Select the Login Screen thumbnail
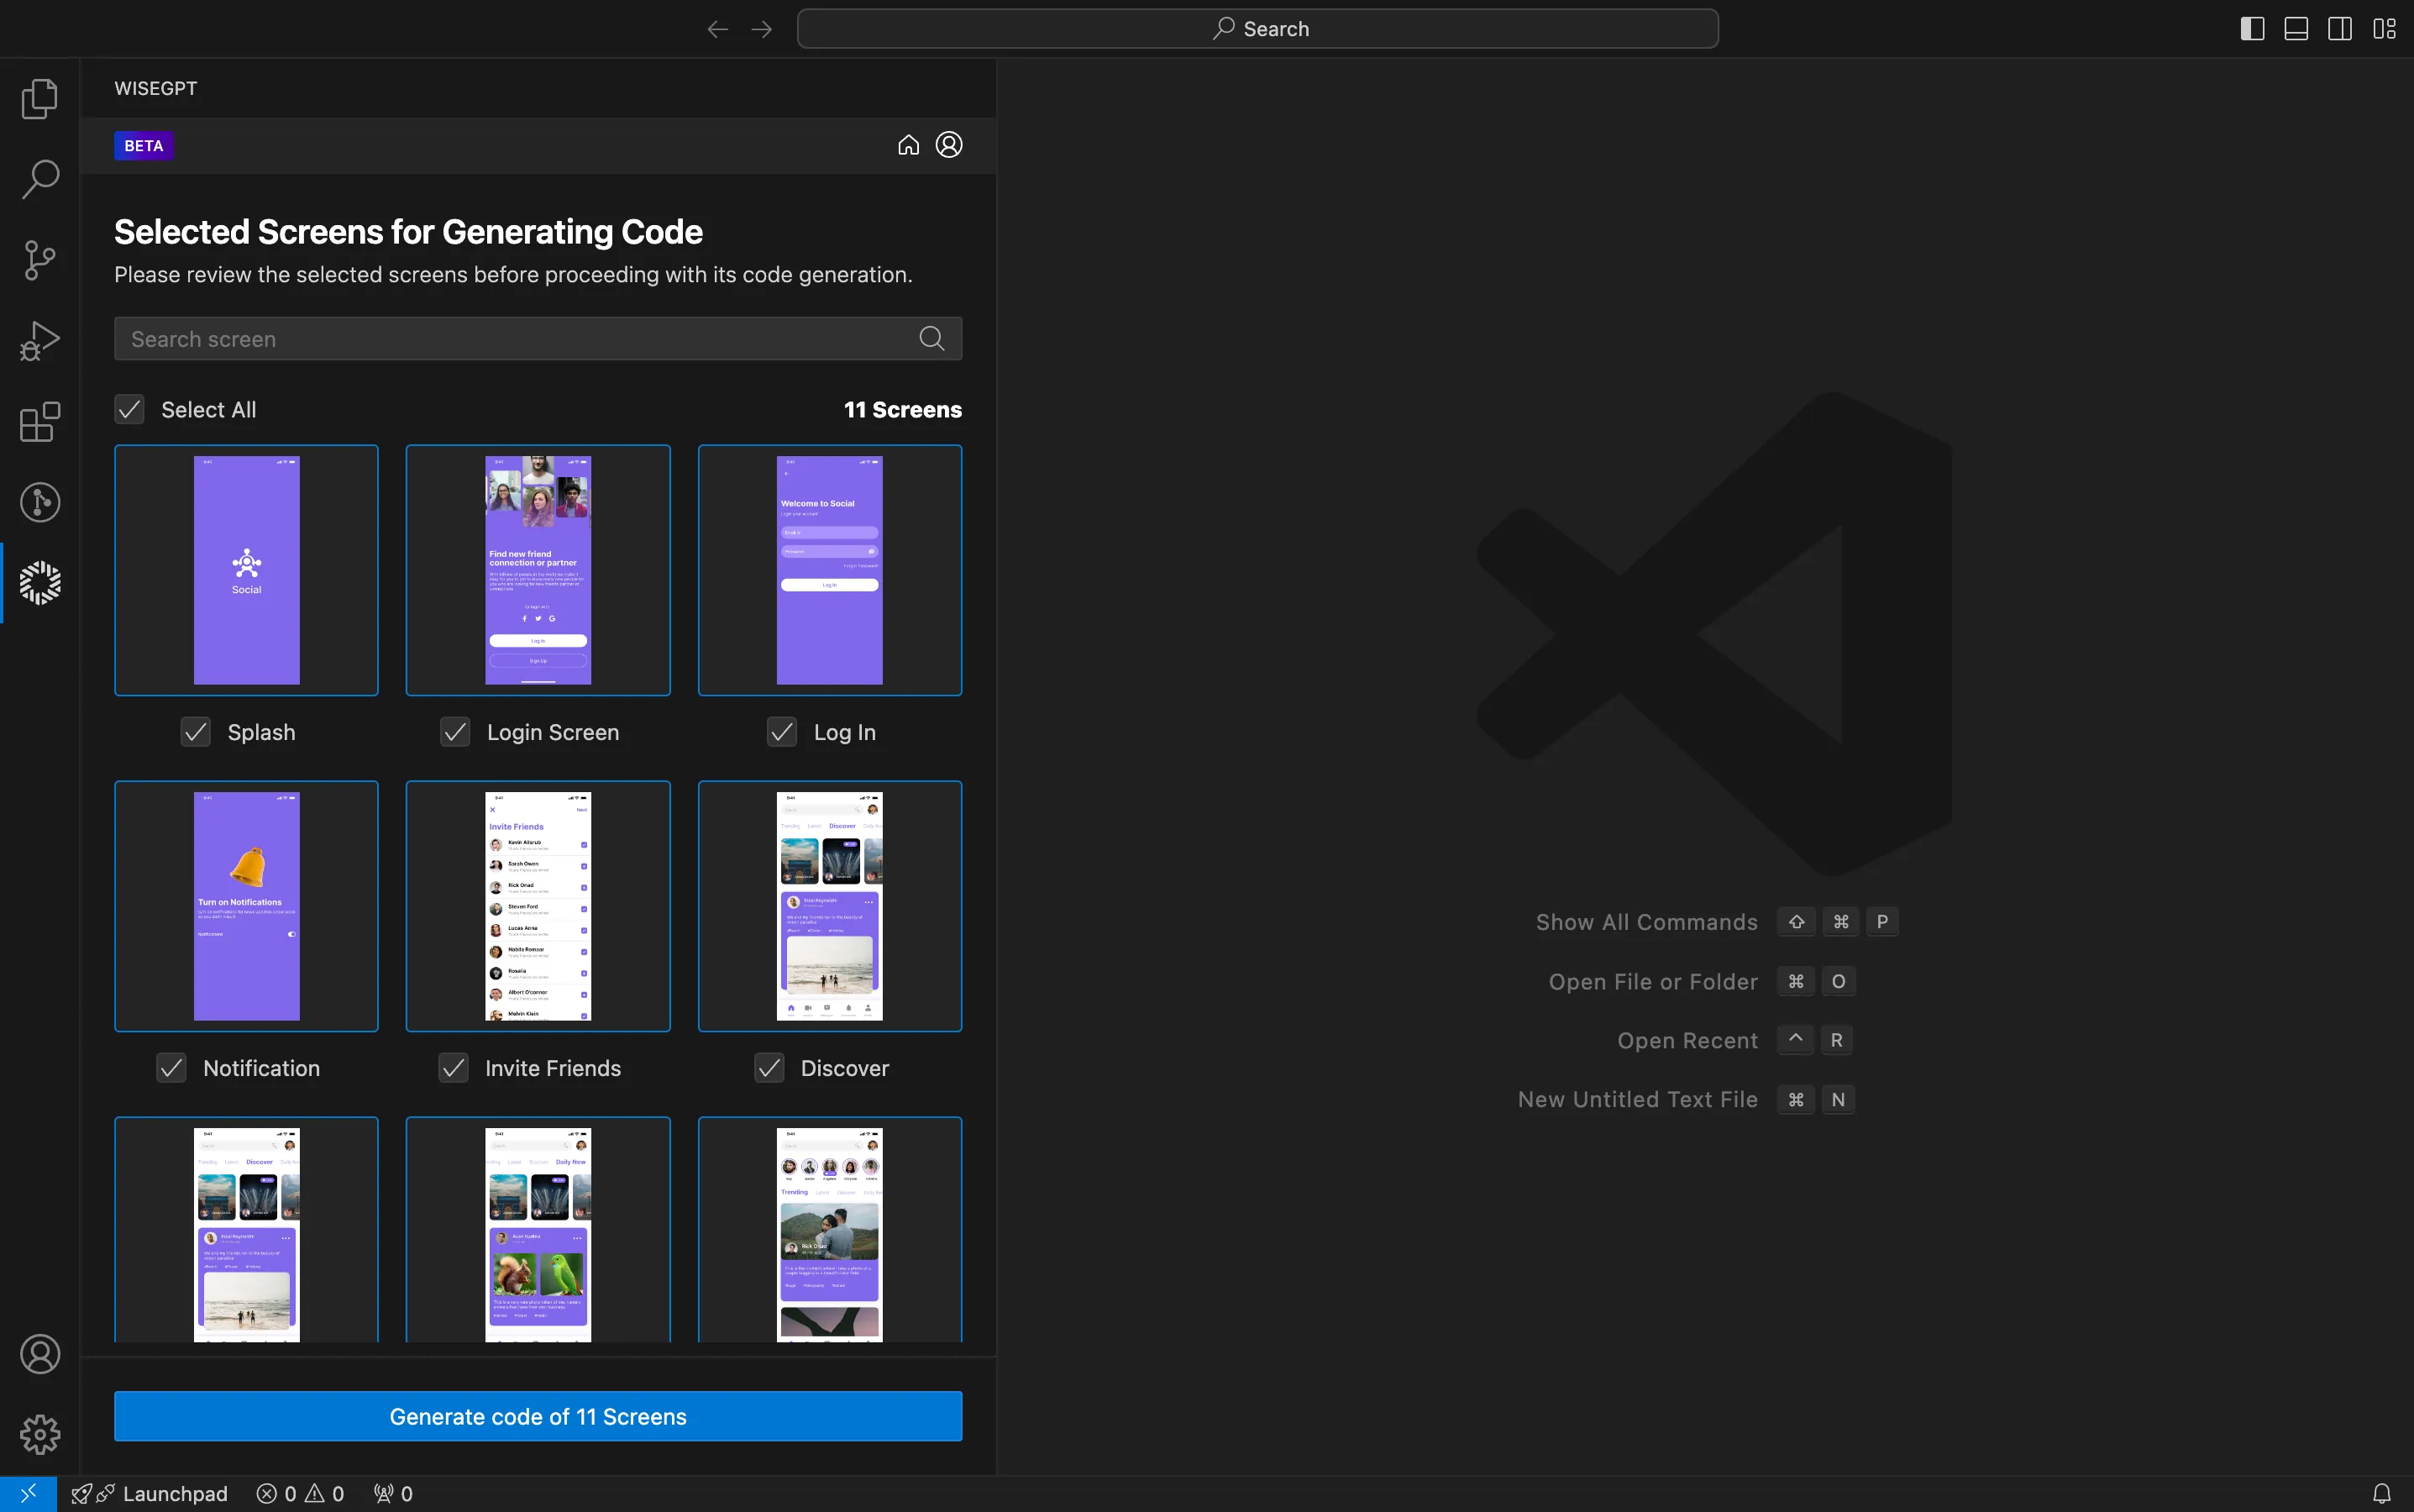The width and height of the screenshot is (2414, 1512). 538,568
